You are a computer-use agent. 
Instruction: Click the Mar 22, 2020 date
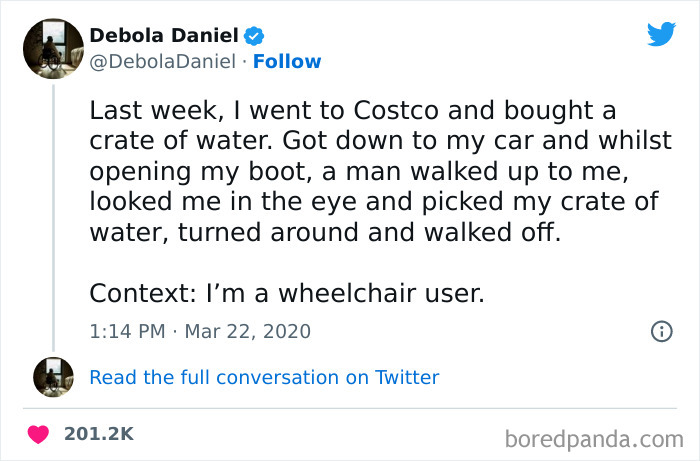tap(252, 331)
